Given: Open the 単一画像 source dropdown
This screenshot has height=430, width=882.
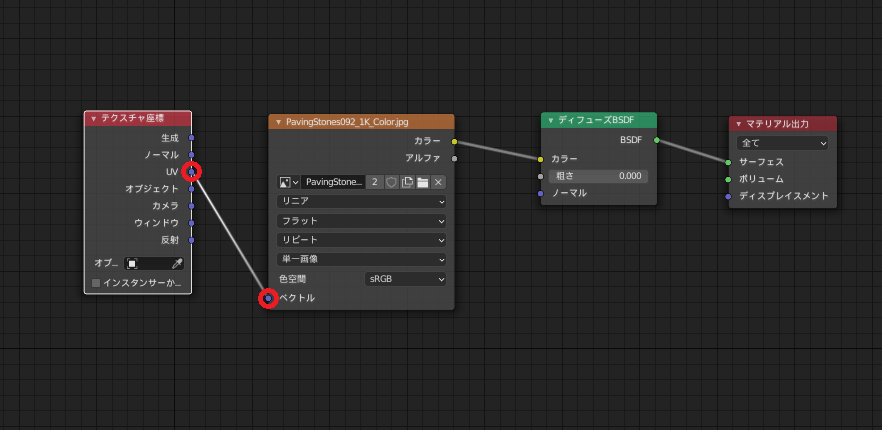Looking at the screenshot, I should (361, 259).
